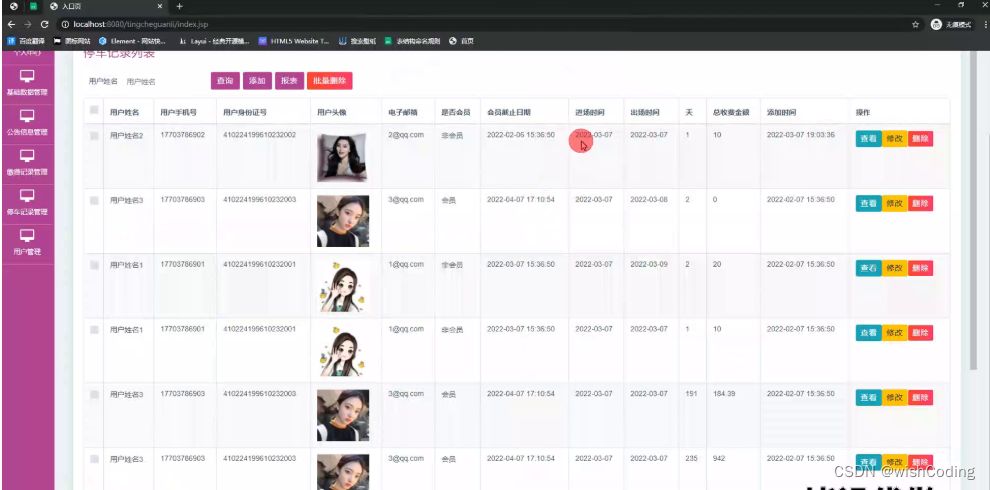Open the Layui bookmark
The width and height of the screenshot is (990, 490).
[214, 41]
